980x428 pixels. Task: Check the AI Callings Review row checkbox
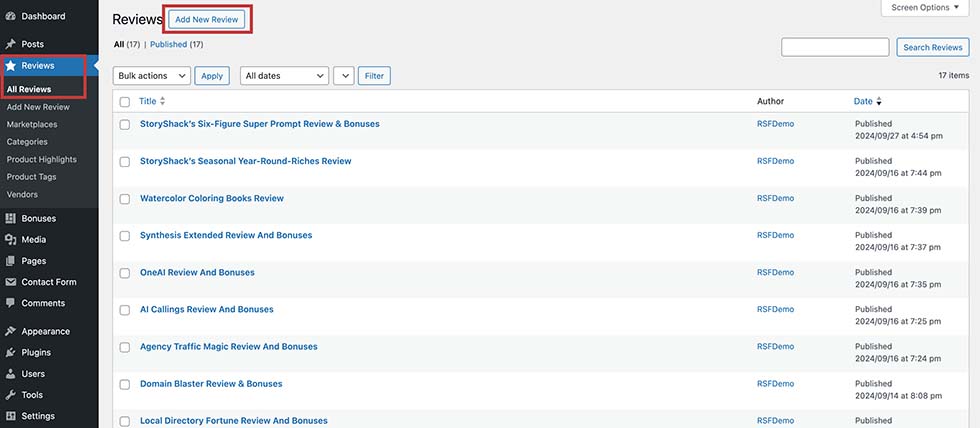click(x=125, y=311)
